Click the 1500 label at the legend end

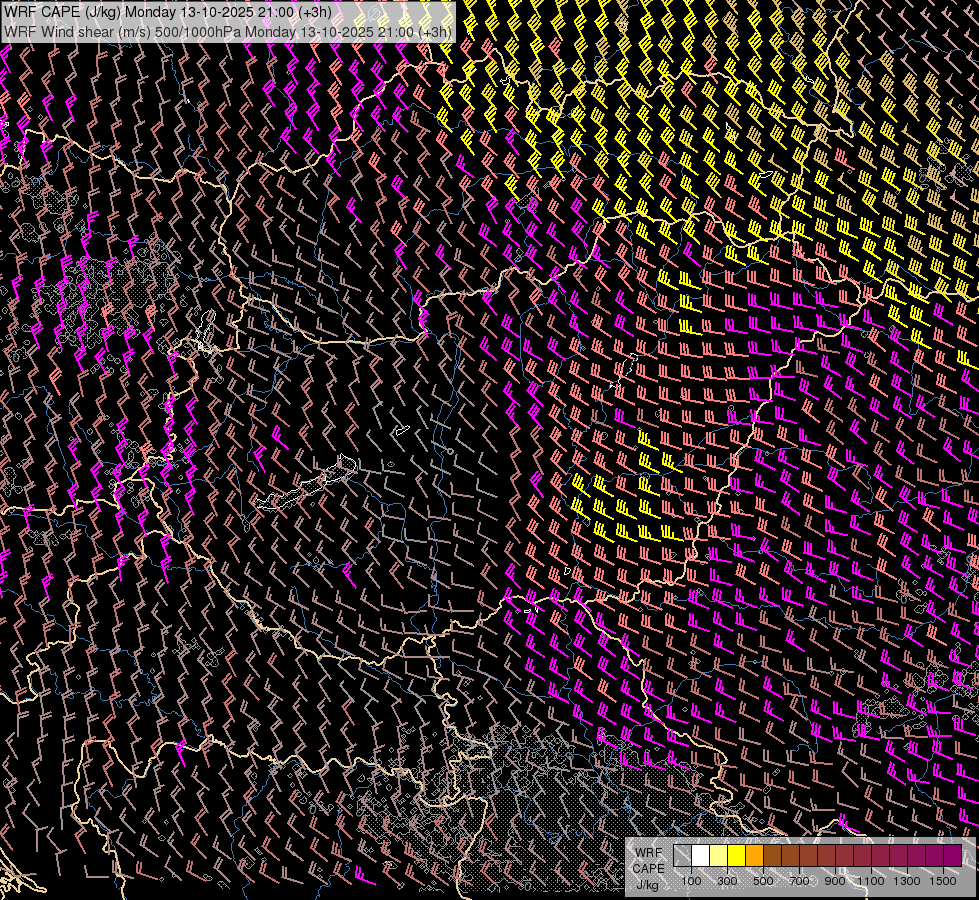click(942, 881)
